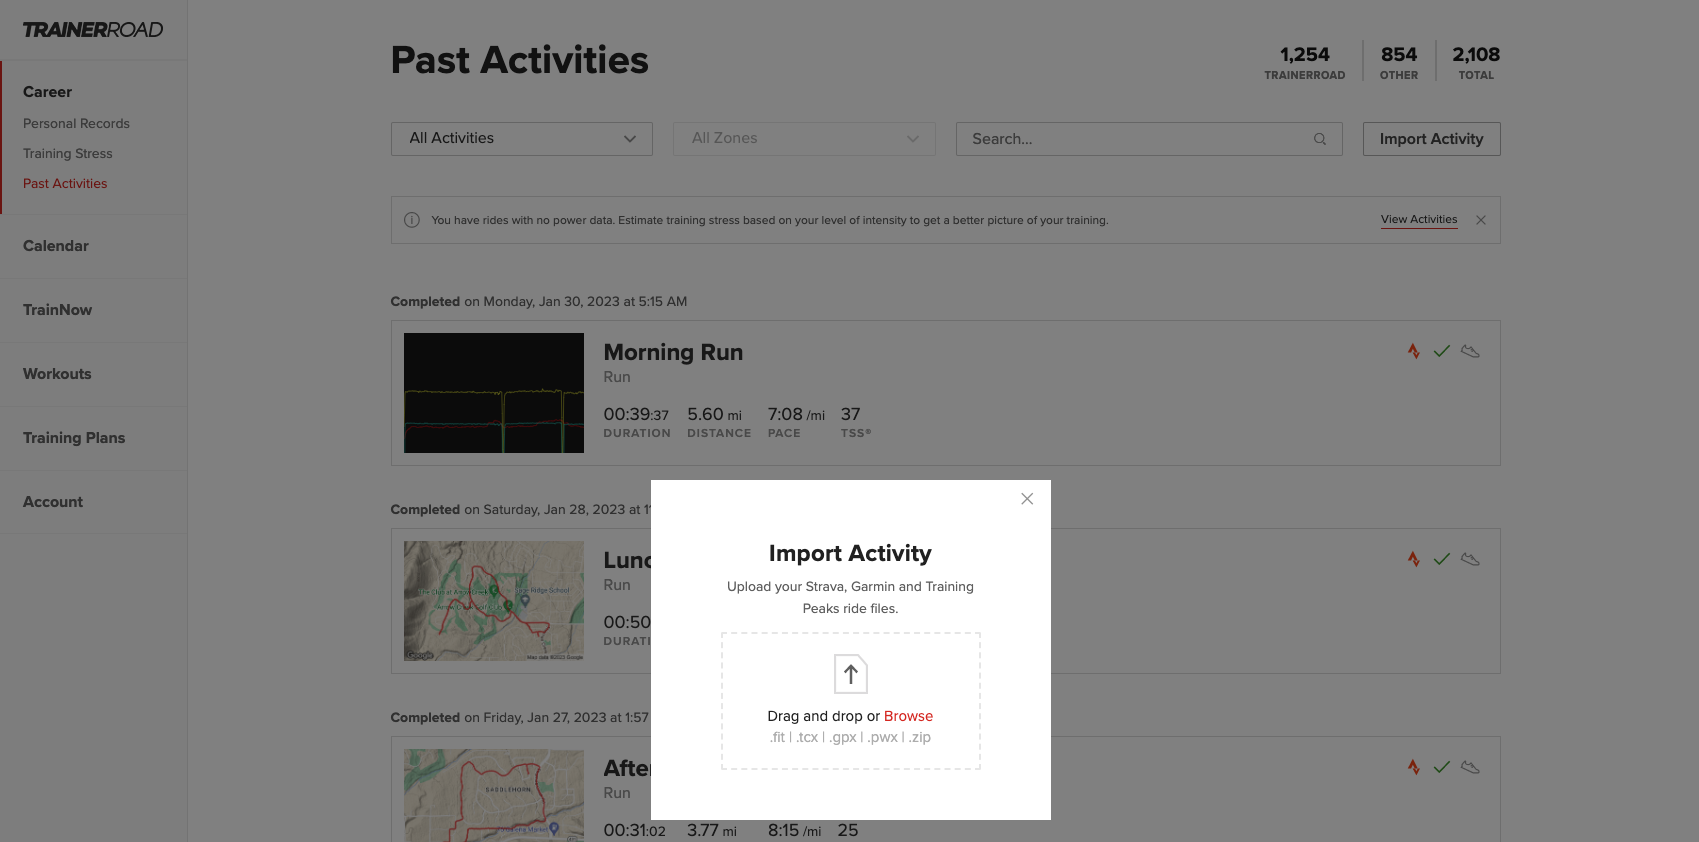Screen dimensions: 1699x842
Task: Select Past Activities in sidebar
Action: pos(65,184)
